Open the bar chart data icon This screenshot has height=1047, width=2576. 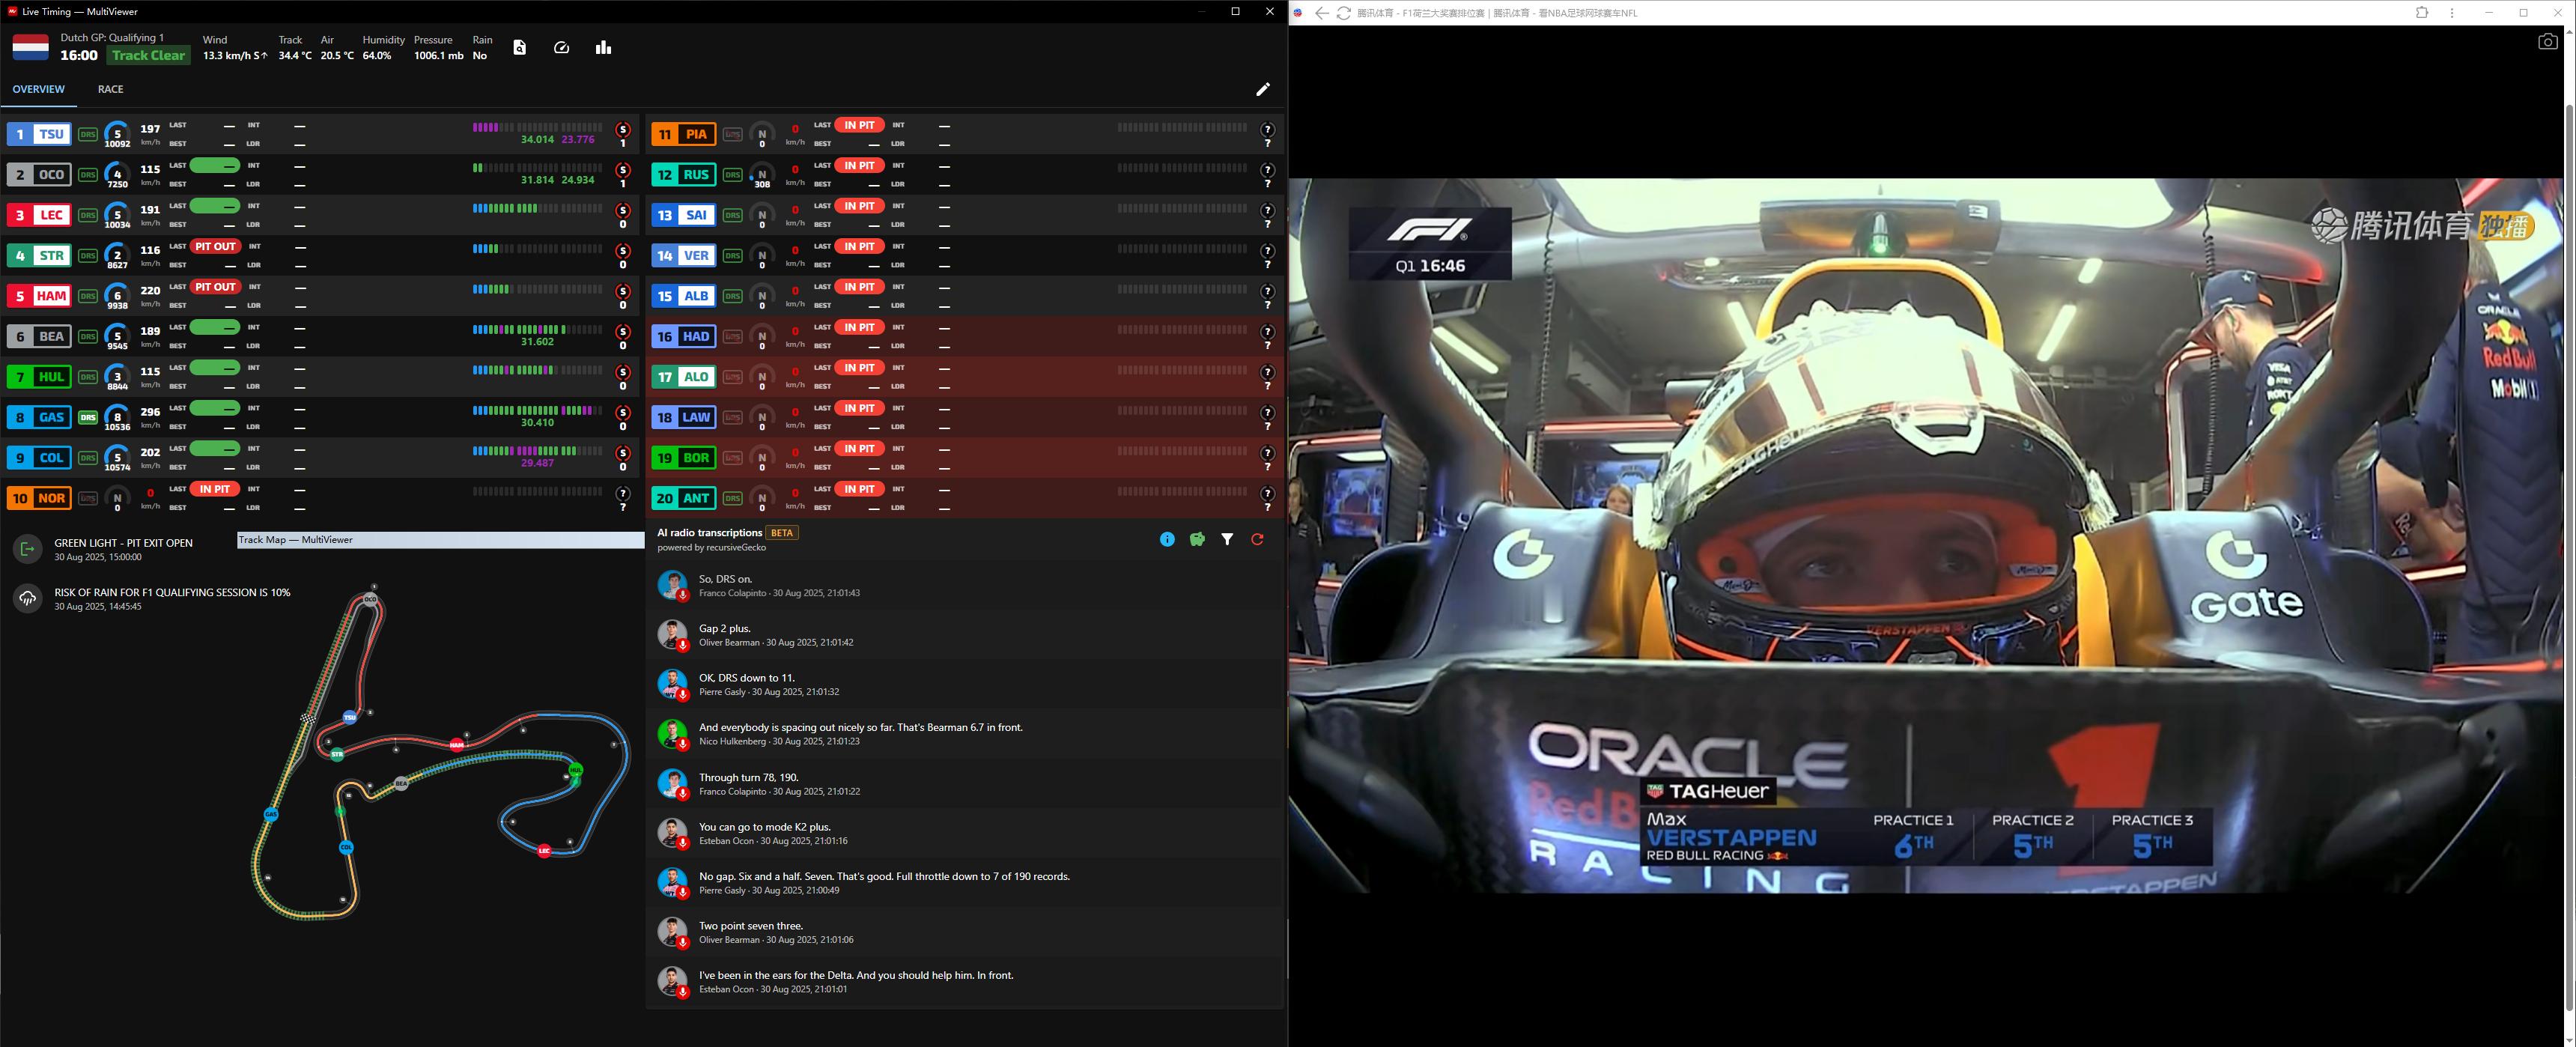coord(603,47)
